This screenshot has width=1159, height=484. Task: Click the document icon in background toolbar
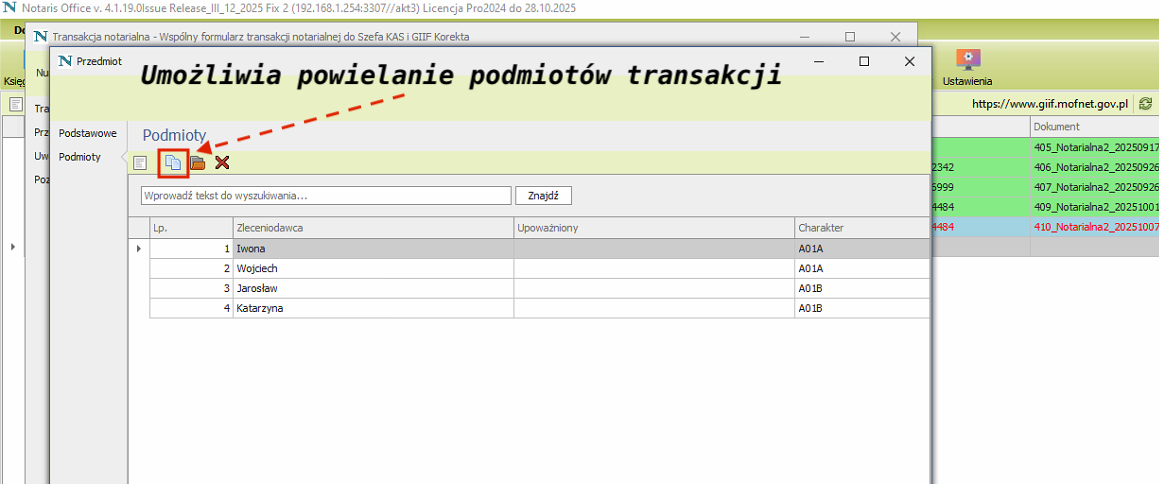click(x=16, y=104)
